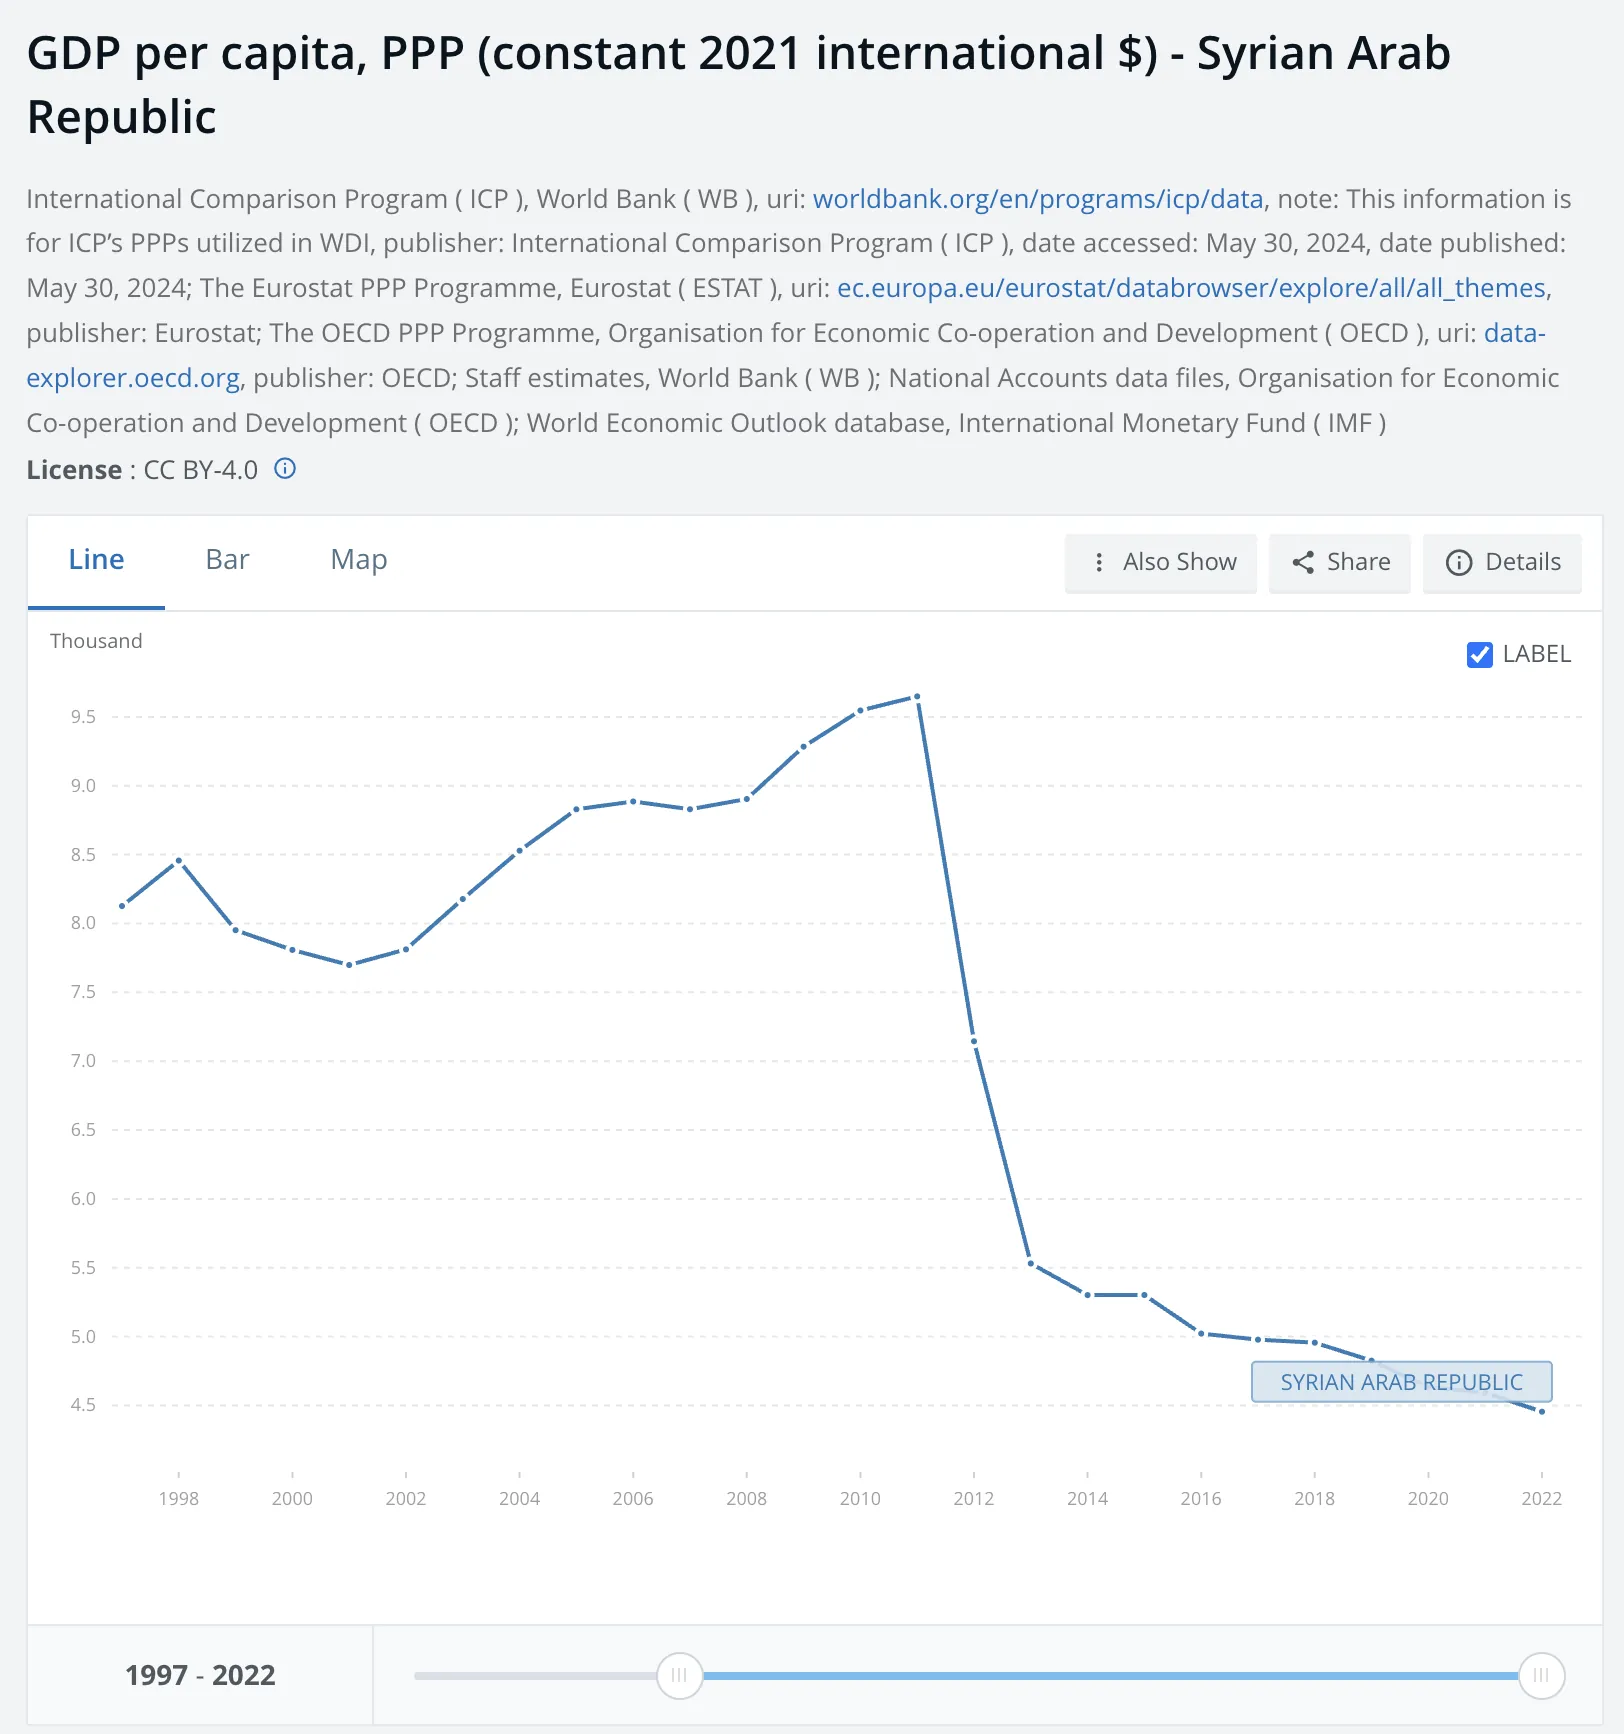
Task: Click the info icon in the Details button
Action: click(x=1459, y=563)
